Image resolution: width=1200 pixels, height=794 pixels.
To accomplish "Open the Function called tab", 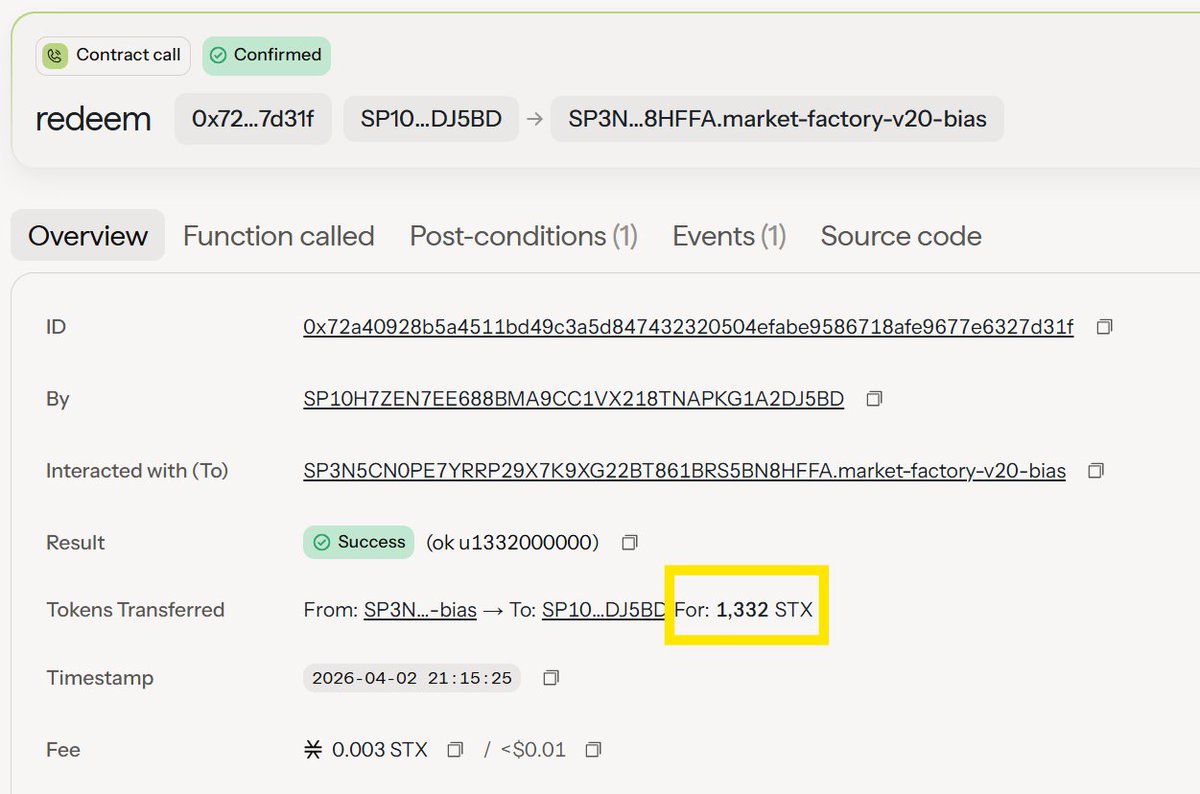I will [x=278, y=236].
